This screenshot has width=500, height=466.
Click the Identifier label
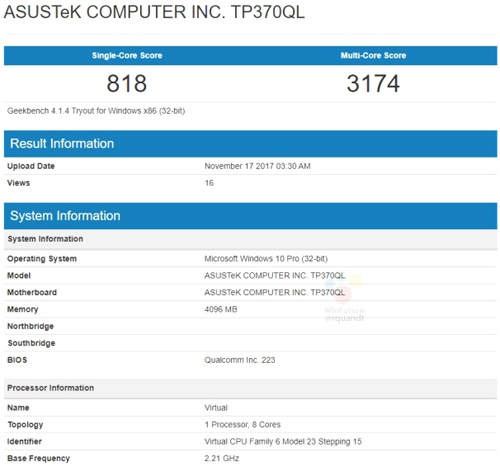(24, 441)
